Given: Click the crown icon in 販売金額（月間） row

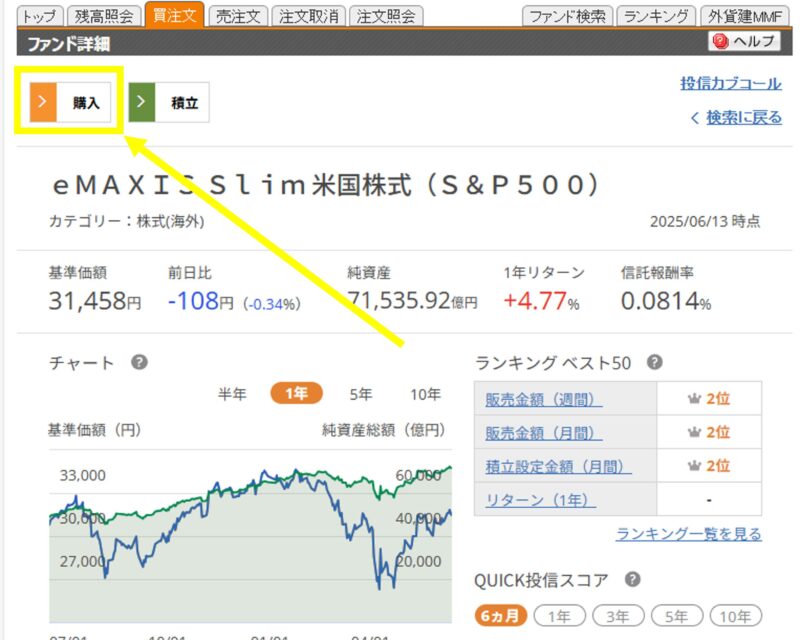Looking at the screenshot, I should [x=694, y=432].
